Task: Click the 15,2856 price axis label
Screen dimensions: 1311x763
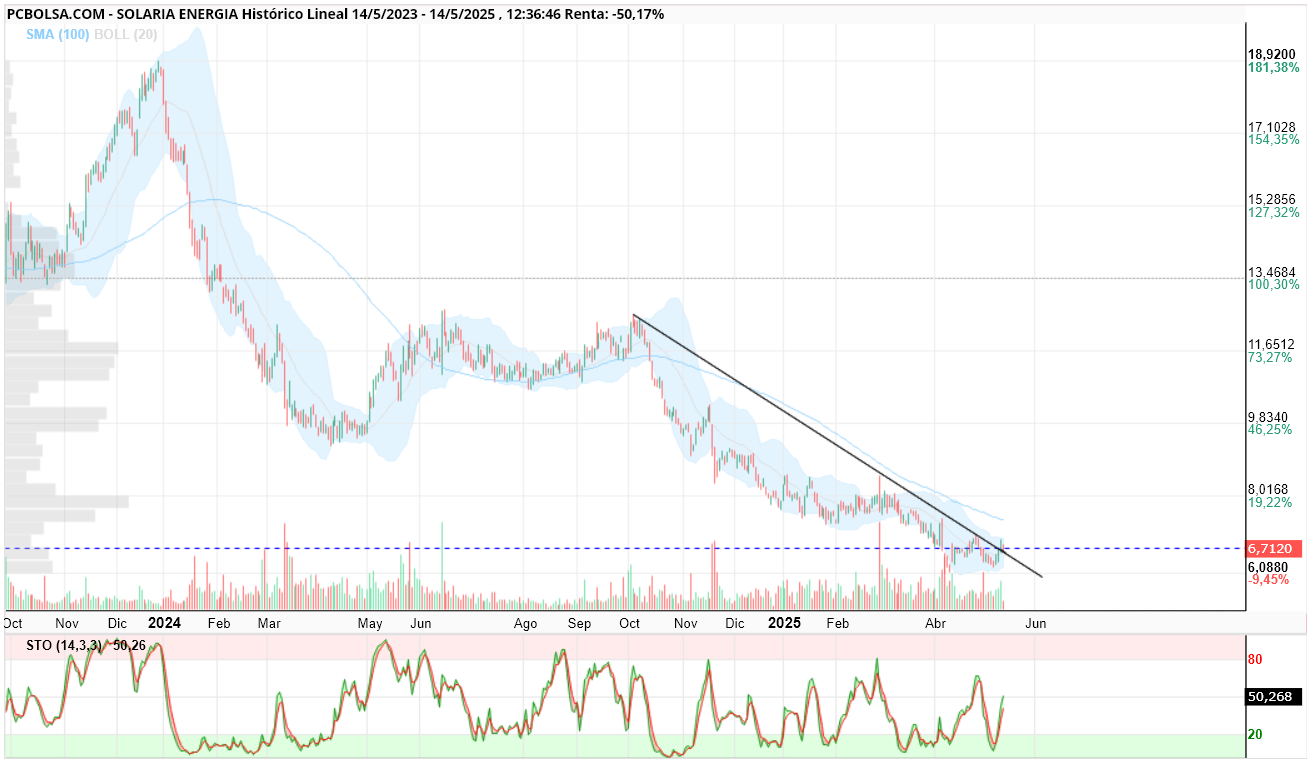Action: click(1272, 200)
